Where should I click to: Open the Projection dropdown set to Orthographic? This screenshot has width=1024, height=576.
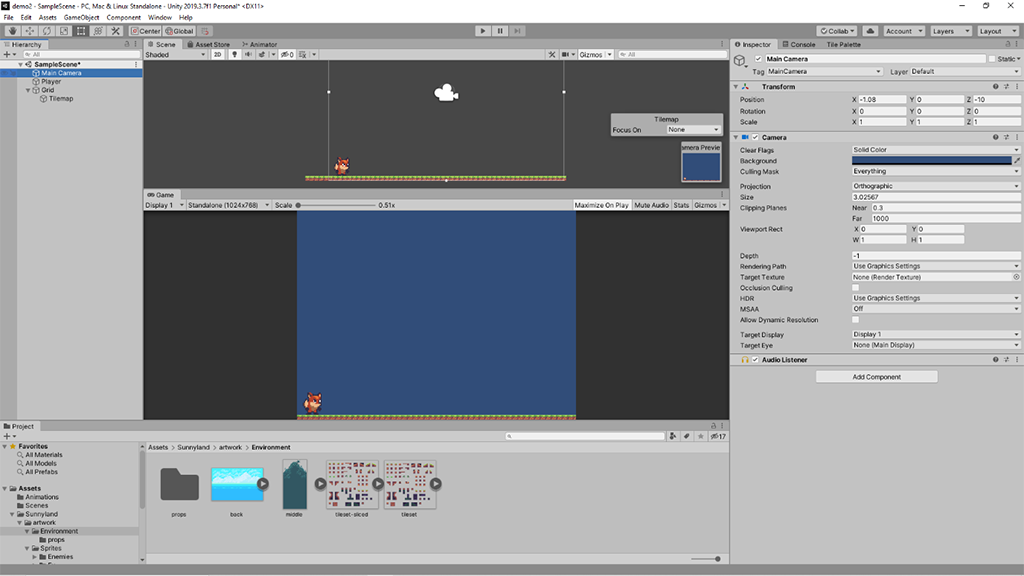point(935,186)
